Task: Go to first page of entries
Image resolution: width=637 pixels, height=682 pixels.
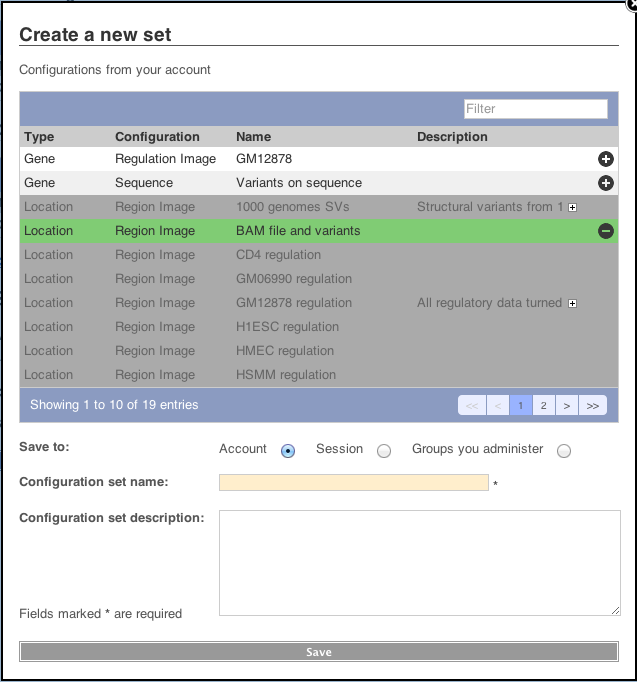Action: (x=471, y=405)
